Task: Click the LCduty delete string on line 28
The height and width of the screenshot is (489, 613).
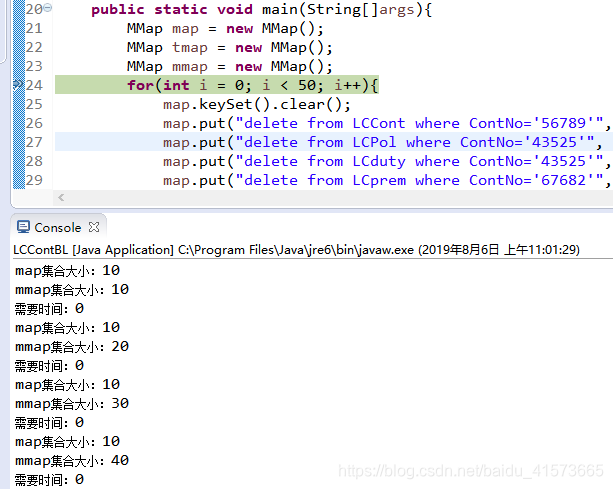Action: coord(419,161)
